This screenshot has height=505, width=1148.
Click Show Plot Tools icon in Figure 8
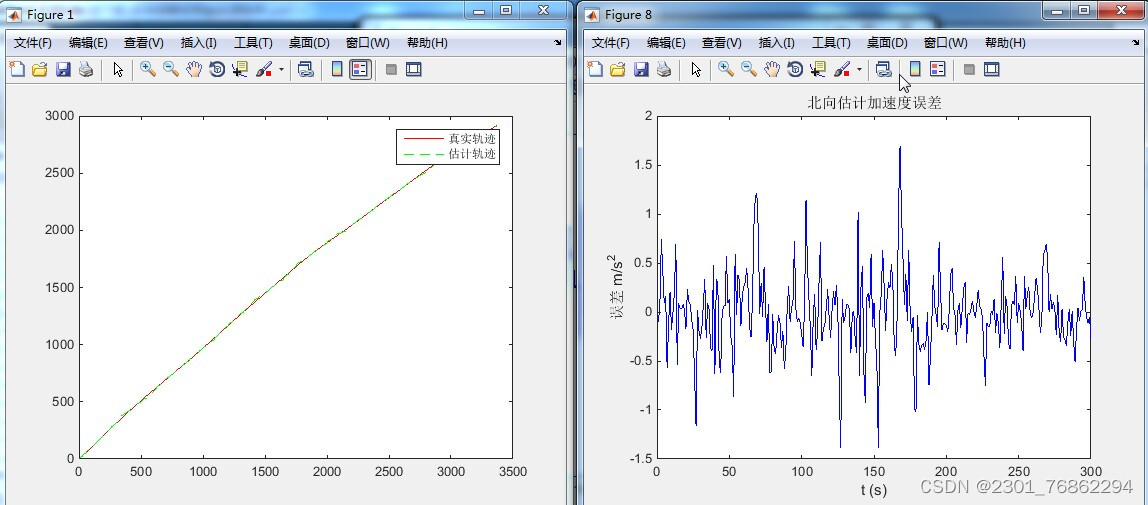(x=991, y=70)
